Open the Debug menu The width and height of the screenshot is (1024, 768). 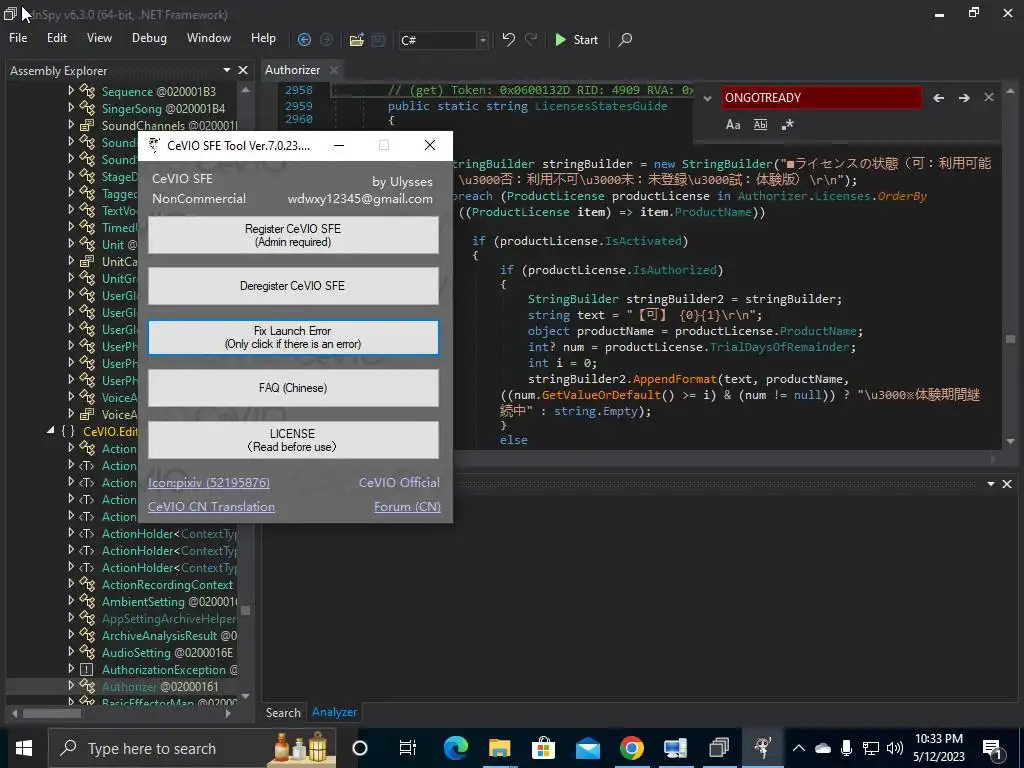click(149, 38)
